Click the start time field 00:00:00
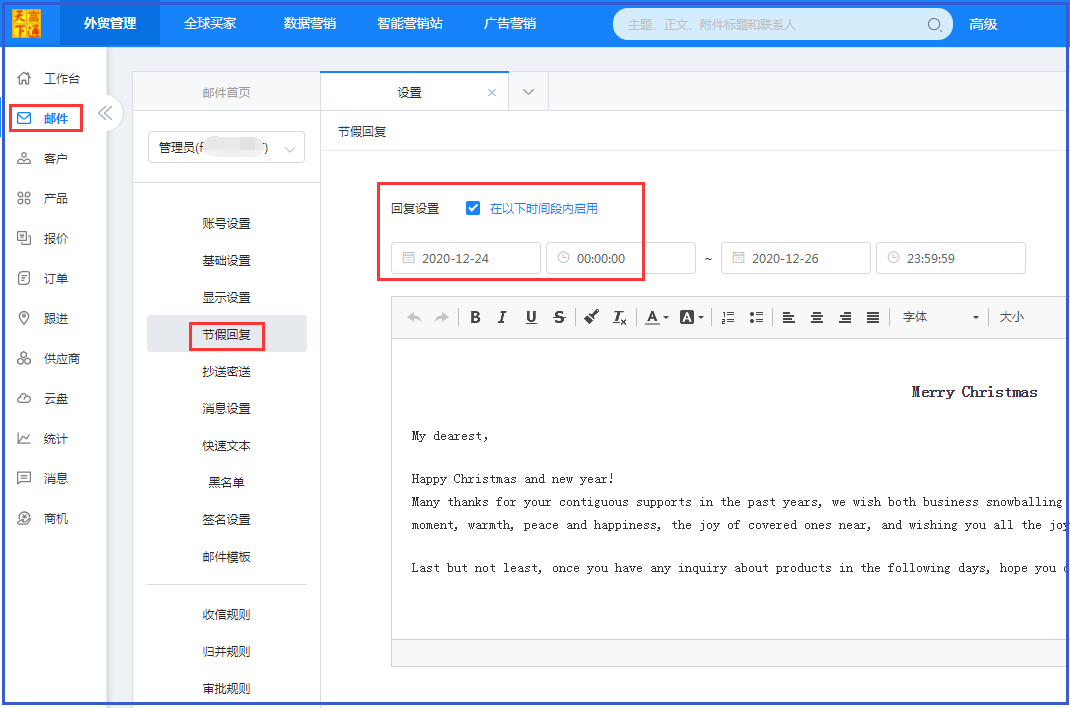Image resolution: width=1070 pixels, height=708 pixels. pos(620,258)
